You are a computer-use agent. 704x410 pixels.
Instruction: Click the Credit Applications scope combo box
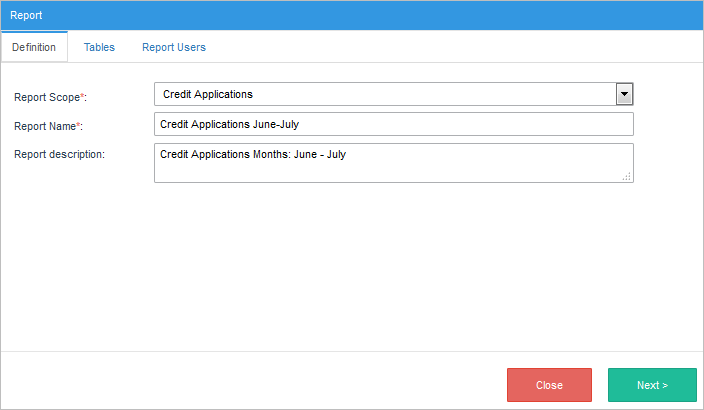(385, 94)
